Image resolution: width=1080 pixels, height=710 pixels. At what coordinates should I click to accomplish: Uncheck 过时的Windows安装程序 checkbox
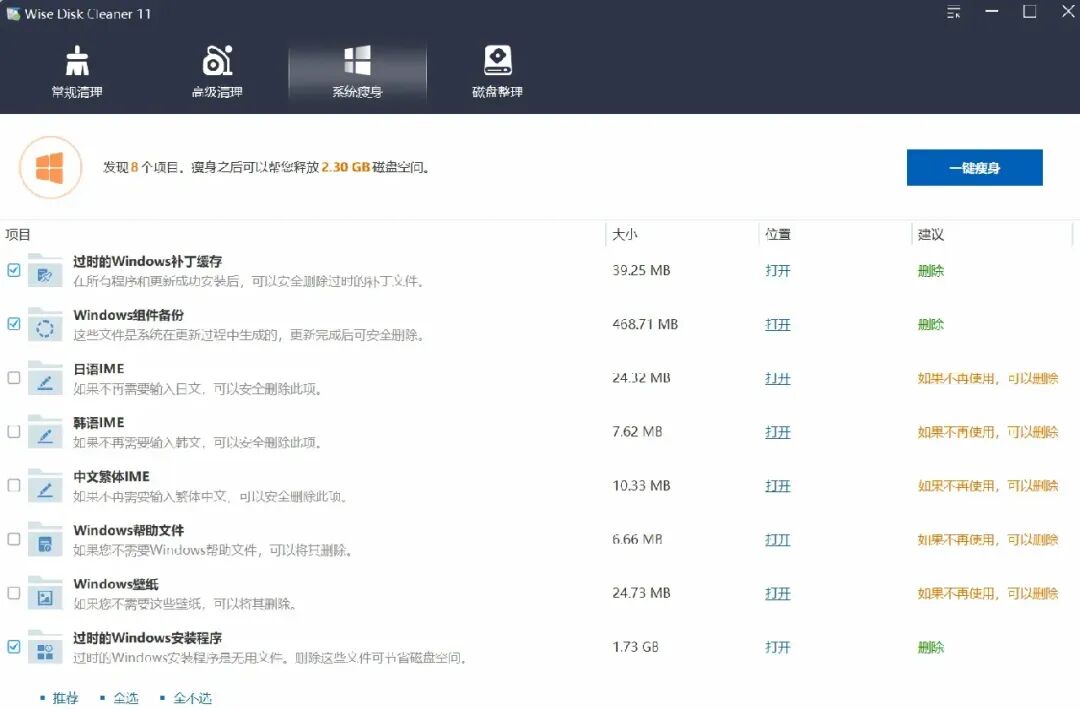[14, 646]
